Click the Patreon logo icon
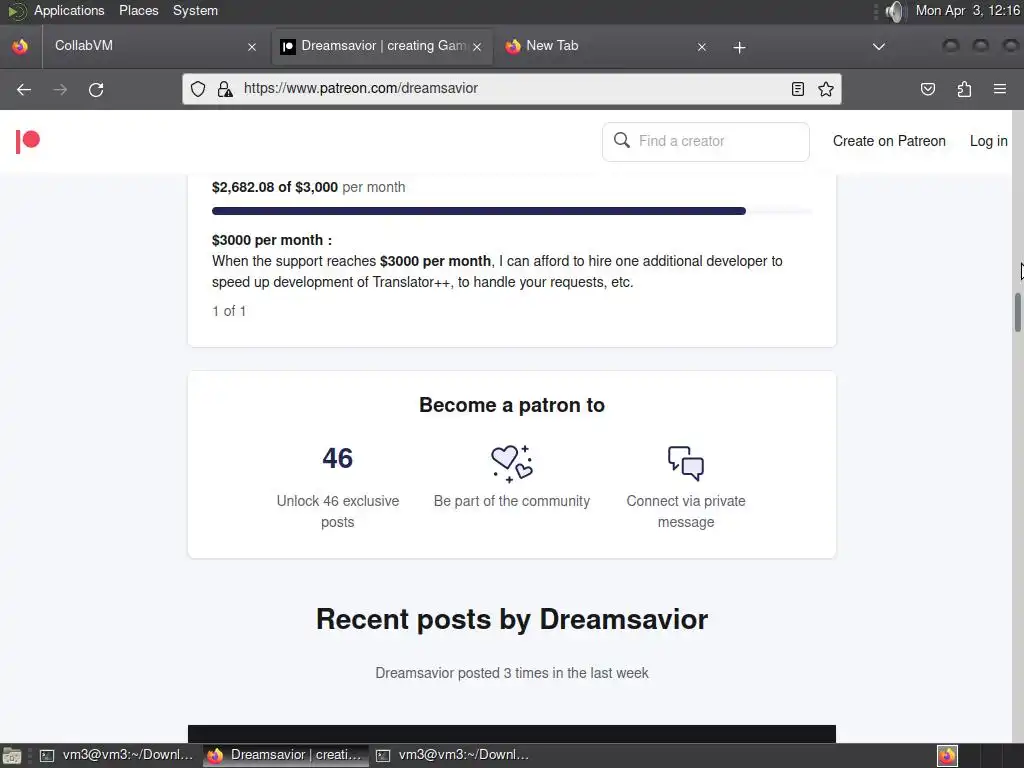Image resolution: width=1024 pixels, height=768 pixels. point(28,141)
